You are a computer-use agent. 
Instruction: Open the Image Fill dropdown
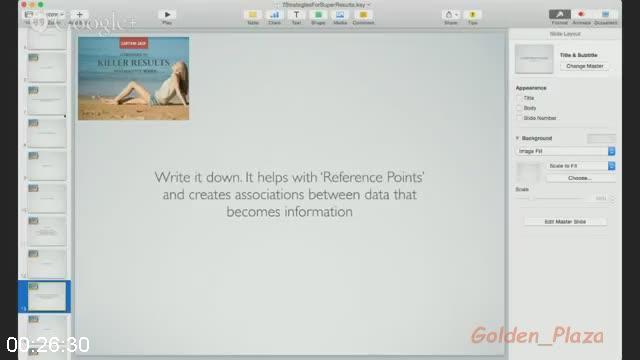pyautogui.click(x=565, y=151)
